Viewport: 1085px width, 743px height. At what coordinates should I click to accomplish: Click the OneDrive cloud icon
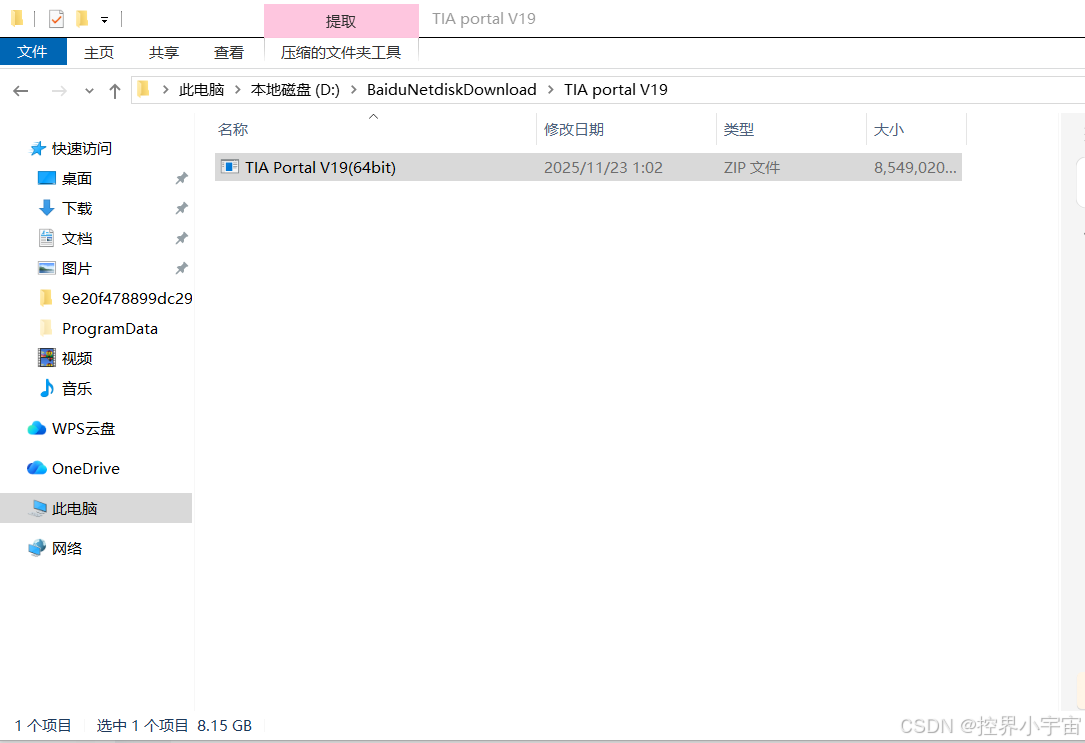pyautogui.click(x=37, y=468)
